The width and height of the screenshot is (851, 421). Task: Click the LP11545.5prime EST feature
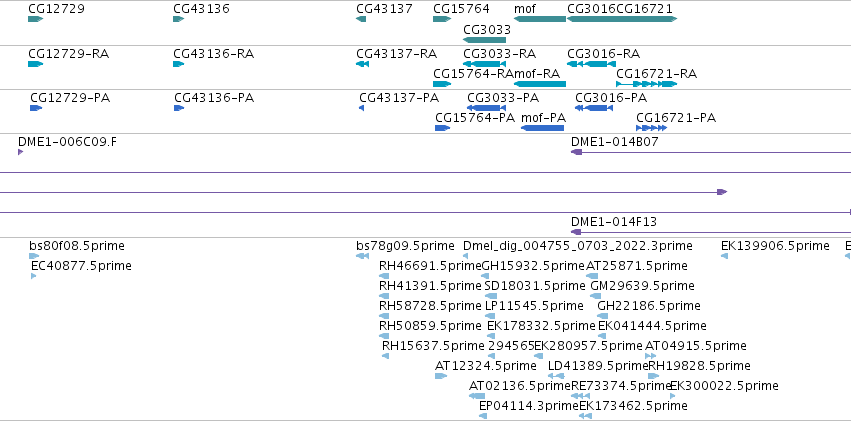coord(490,316)
